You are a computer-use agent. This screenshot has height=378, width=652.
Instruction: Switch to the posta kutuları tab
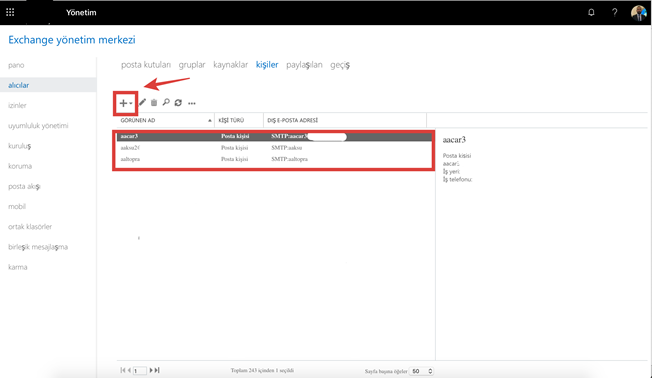(146, 65)
